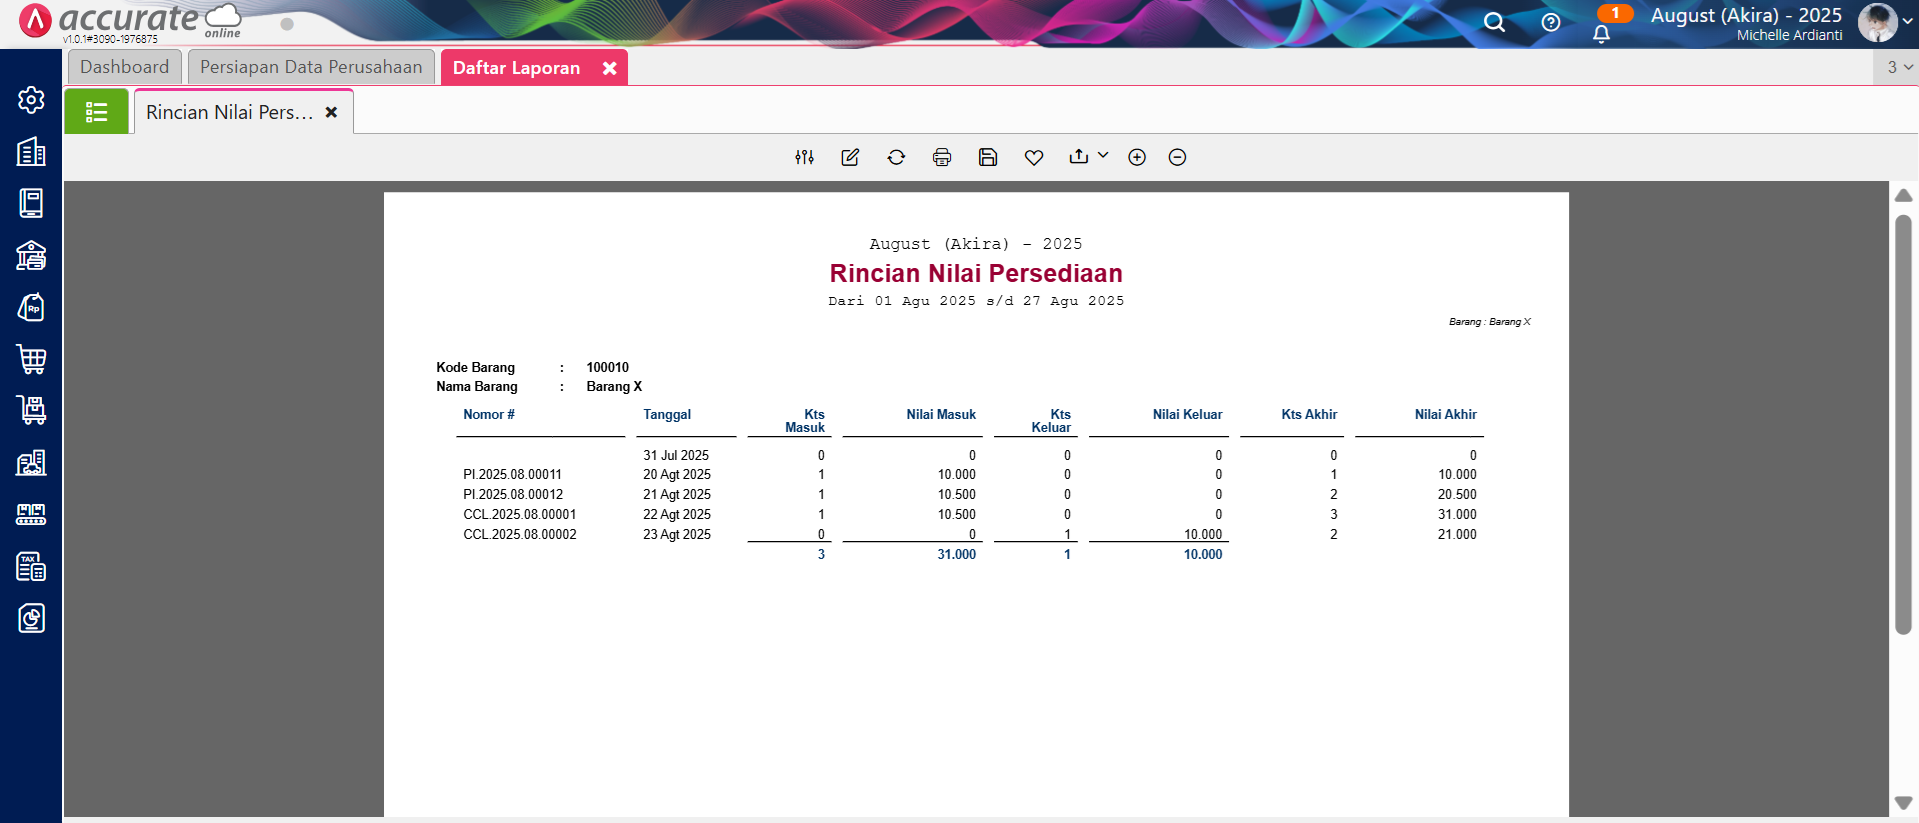The width and height of the screenshot is (1919, 823).
Task: Expand the user profile menu chevron
Action: point(1907,21)
